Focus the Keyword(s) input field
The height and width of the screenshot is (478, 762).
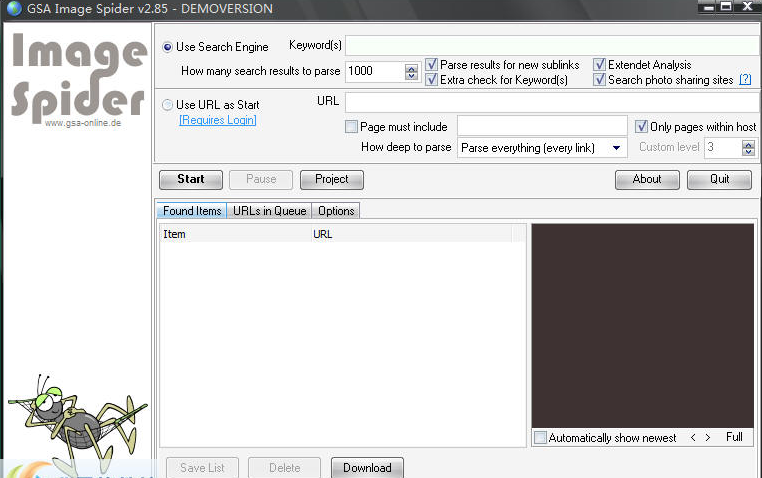(x=553, y=46)
